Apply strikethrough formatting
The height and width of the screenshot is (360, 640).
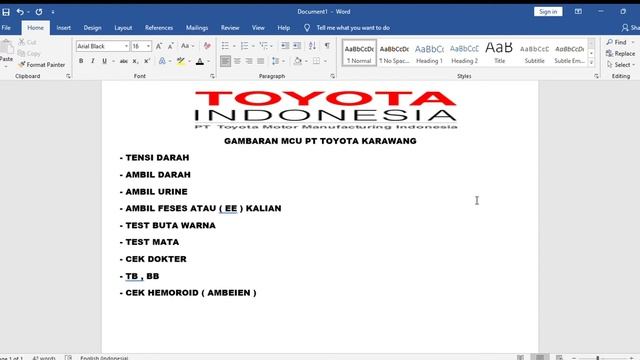click(123, 61)
